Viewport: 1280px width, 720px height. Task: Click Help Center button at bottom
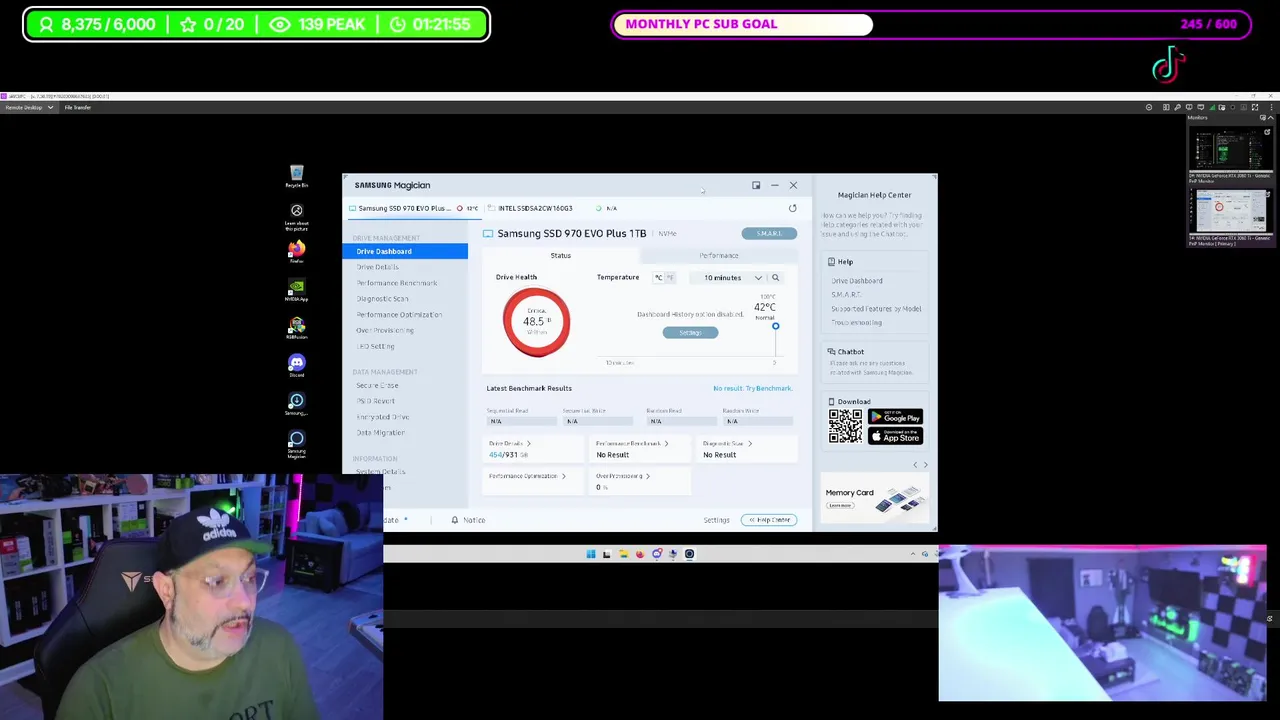pyautogui.click(x=769, y=520)
